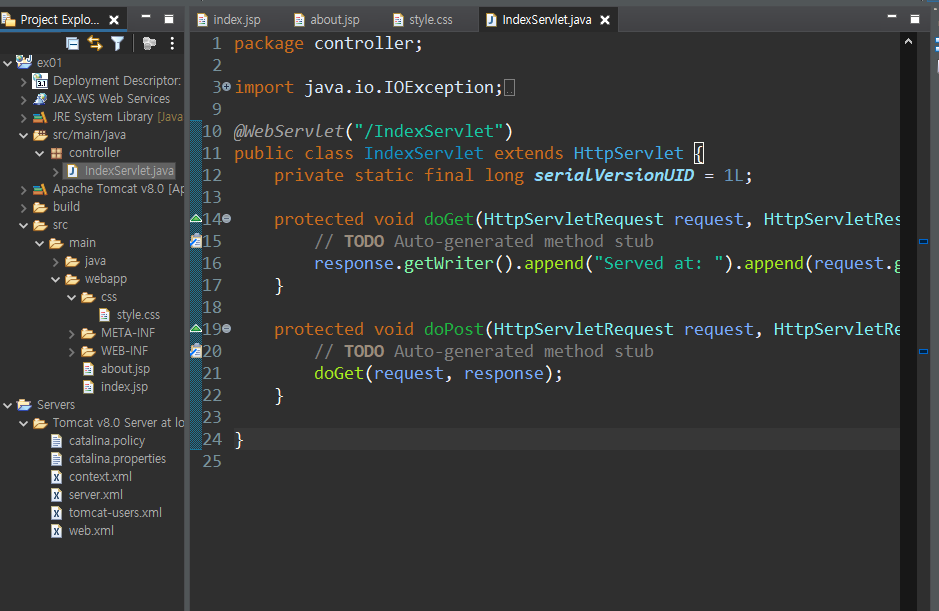This screenshot has width=939, height=611.
Task: Expand the WEB-INF folder
Action: click(x=72, y=352)
